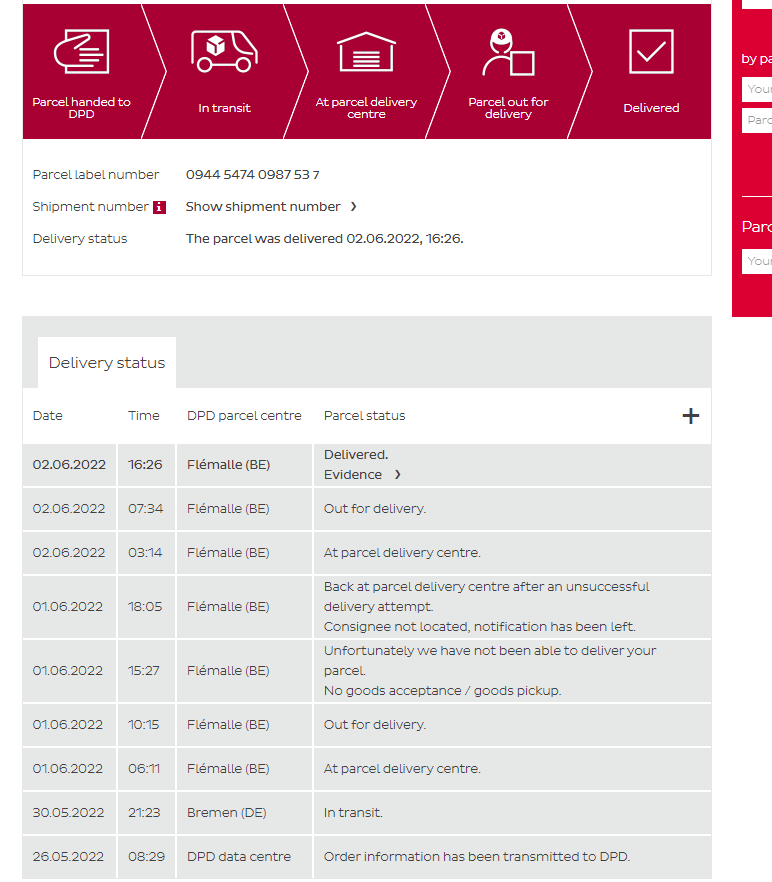
Task: Click the Date column header
Action: click(47, 416)
